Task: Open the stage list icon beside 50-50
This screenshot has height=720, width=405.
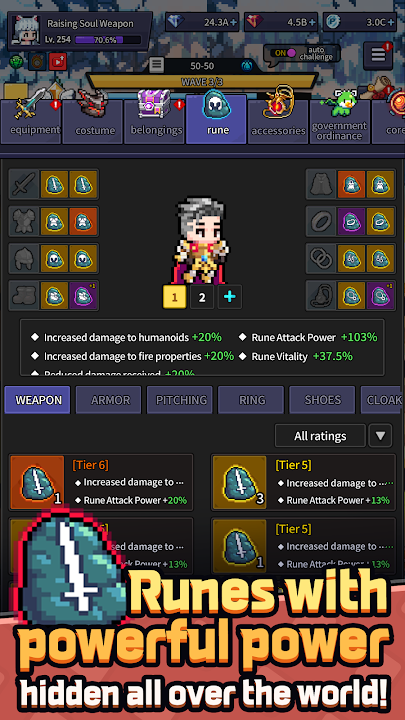Action: click(x=156, y=65)
